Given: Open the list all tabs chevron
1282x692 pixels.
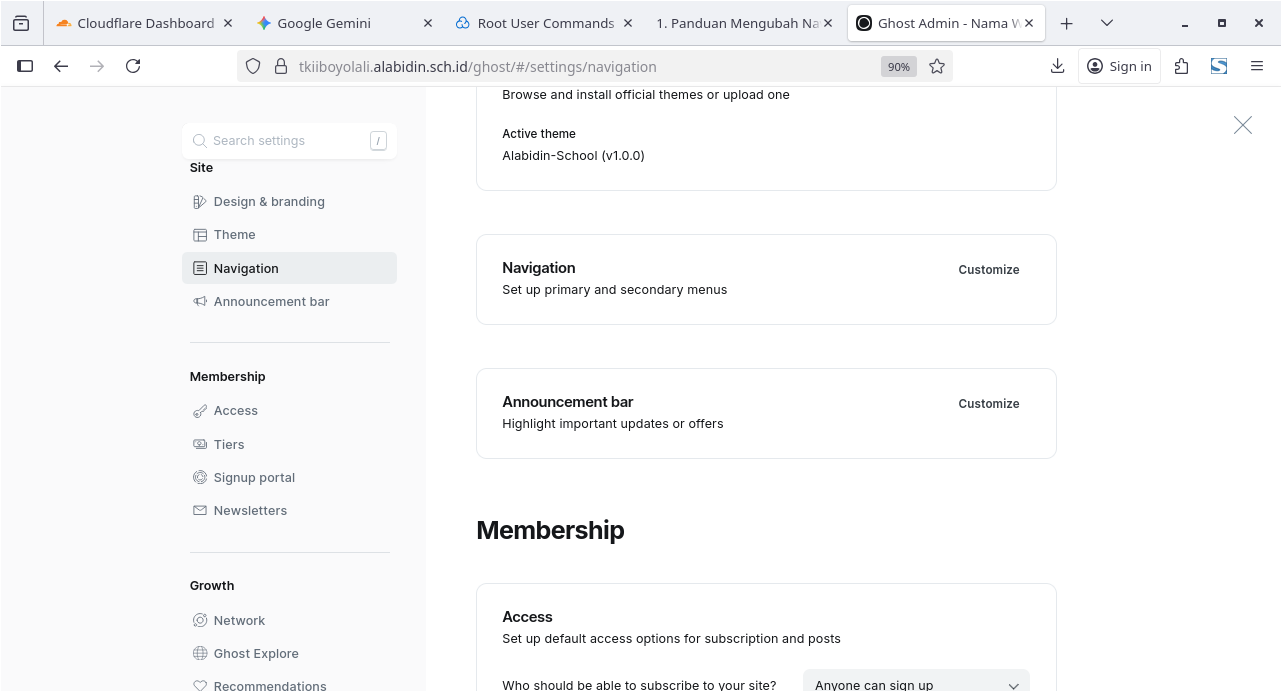Looking at the screenshot, I should [x=1106, y=23].
